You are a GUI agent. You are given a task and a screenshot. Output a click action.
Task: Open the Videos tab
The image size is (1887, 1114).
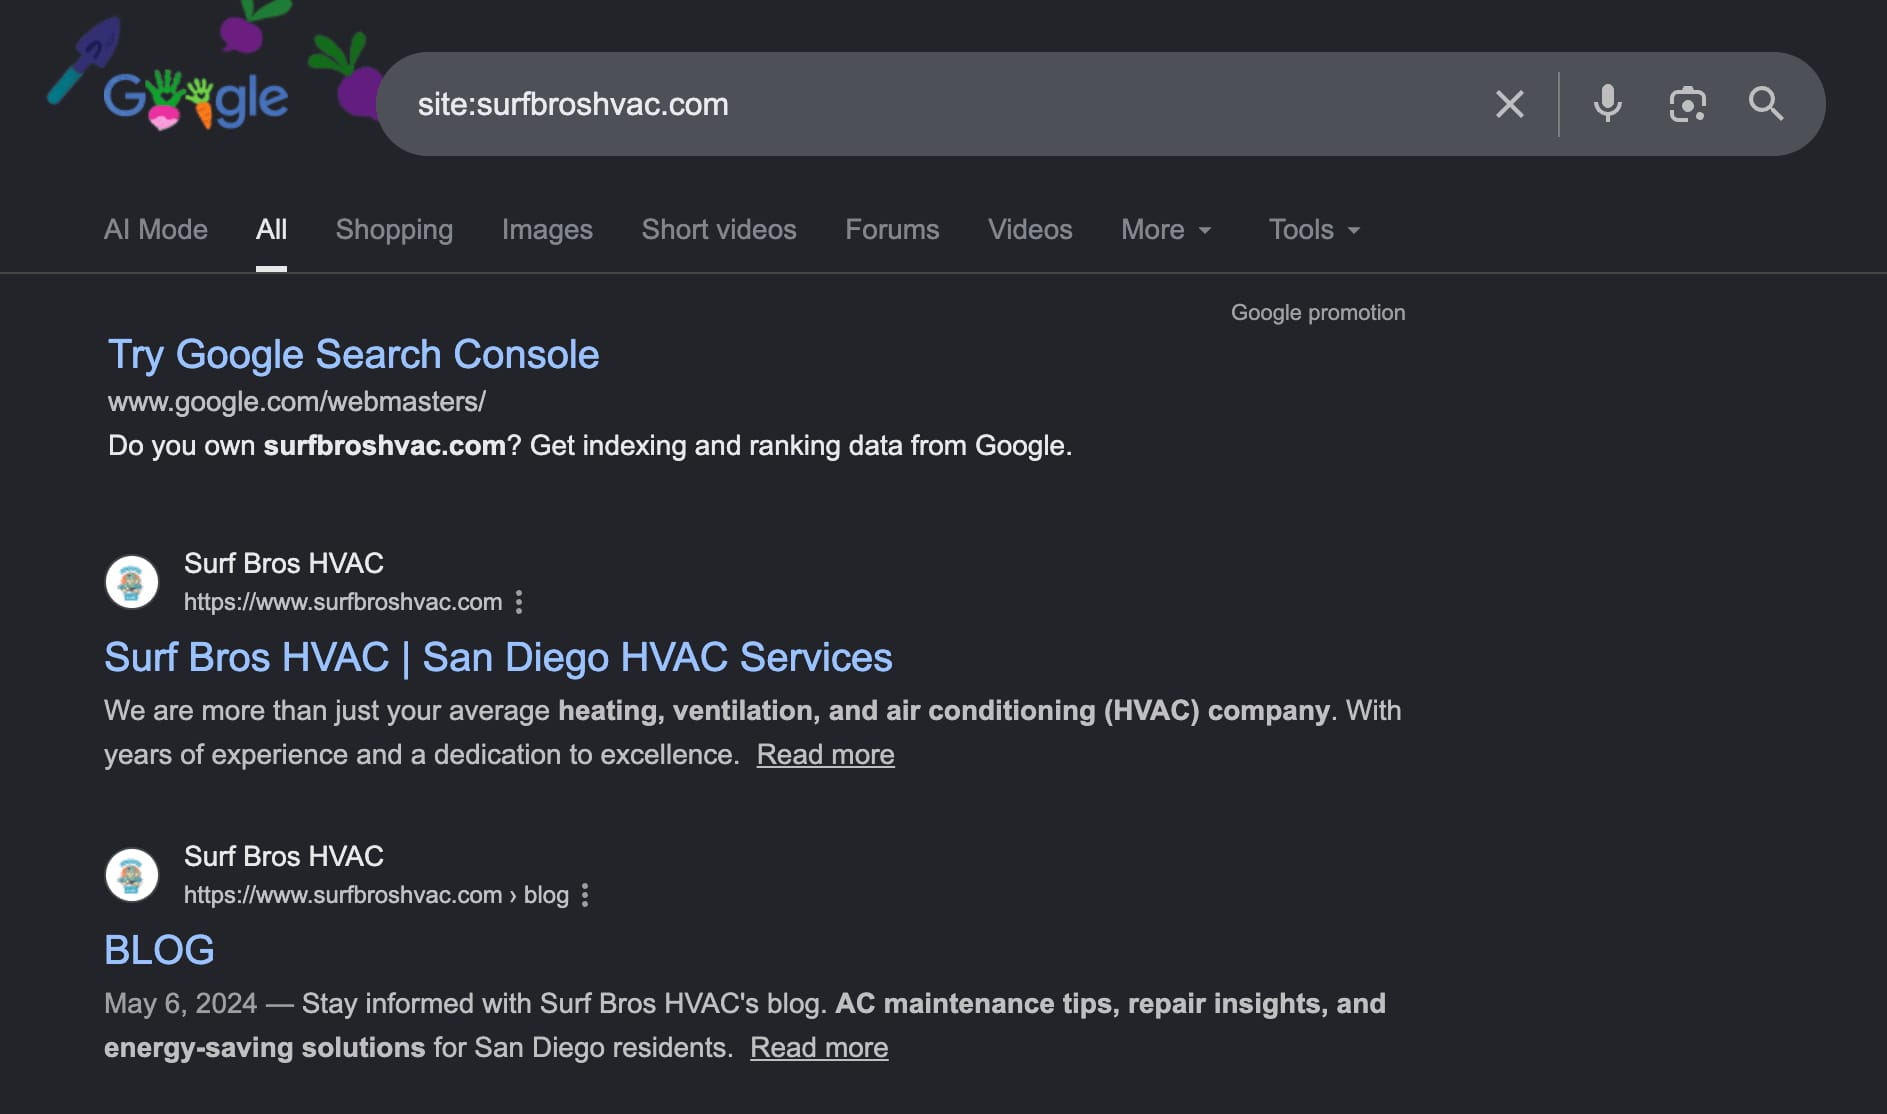(x=1030, y=230)
